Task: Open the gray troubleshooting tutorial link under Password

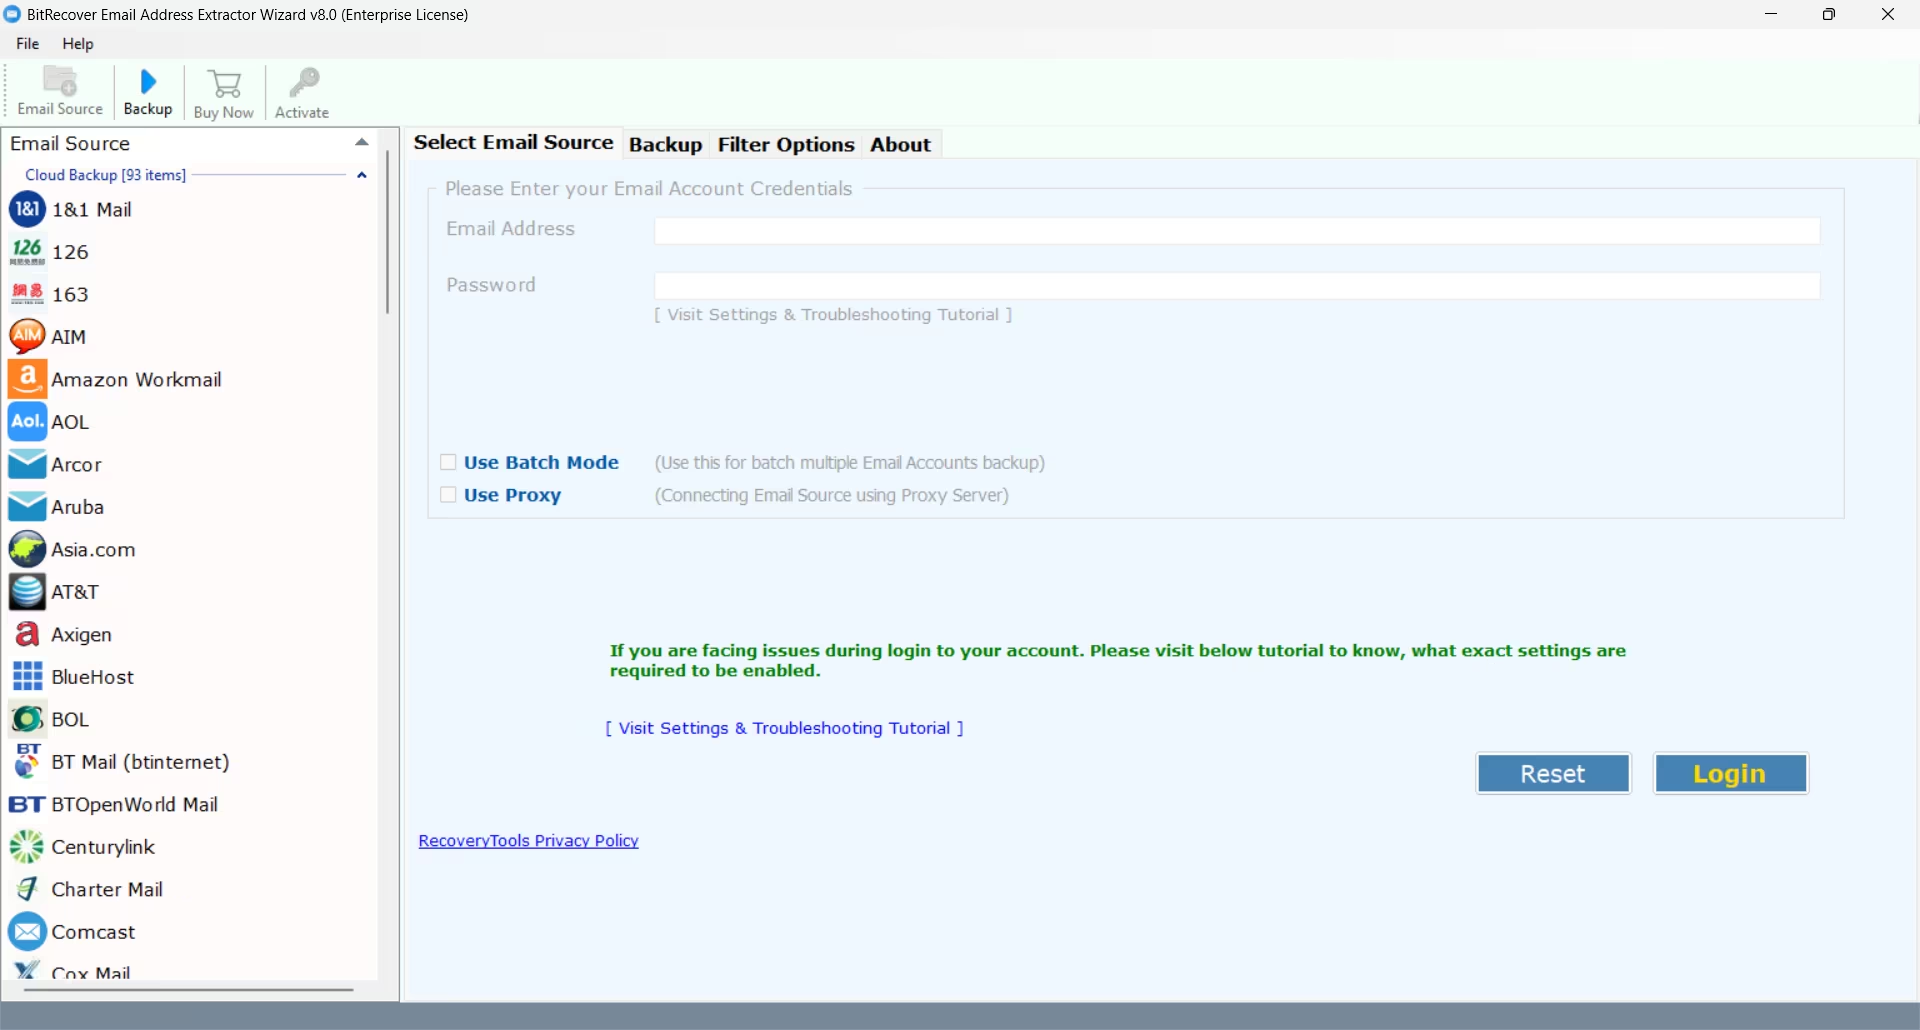Action: pos(833,315)
